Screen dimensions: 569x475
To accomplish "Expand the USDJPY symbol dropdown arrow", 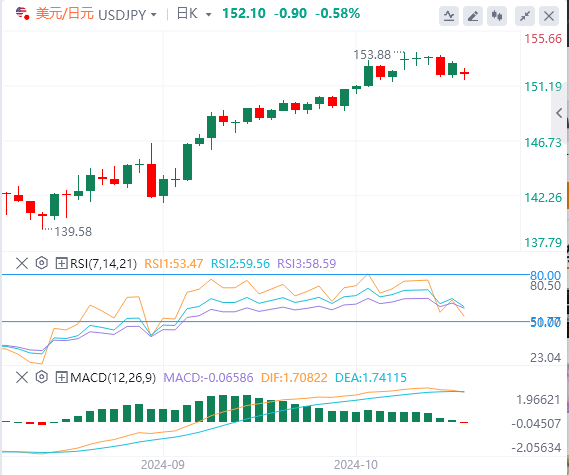I will pos(153,15).
